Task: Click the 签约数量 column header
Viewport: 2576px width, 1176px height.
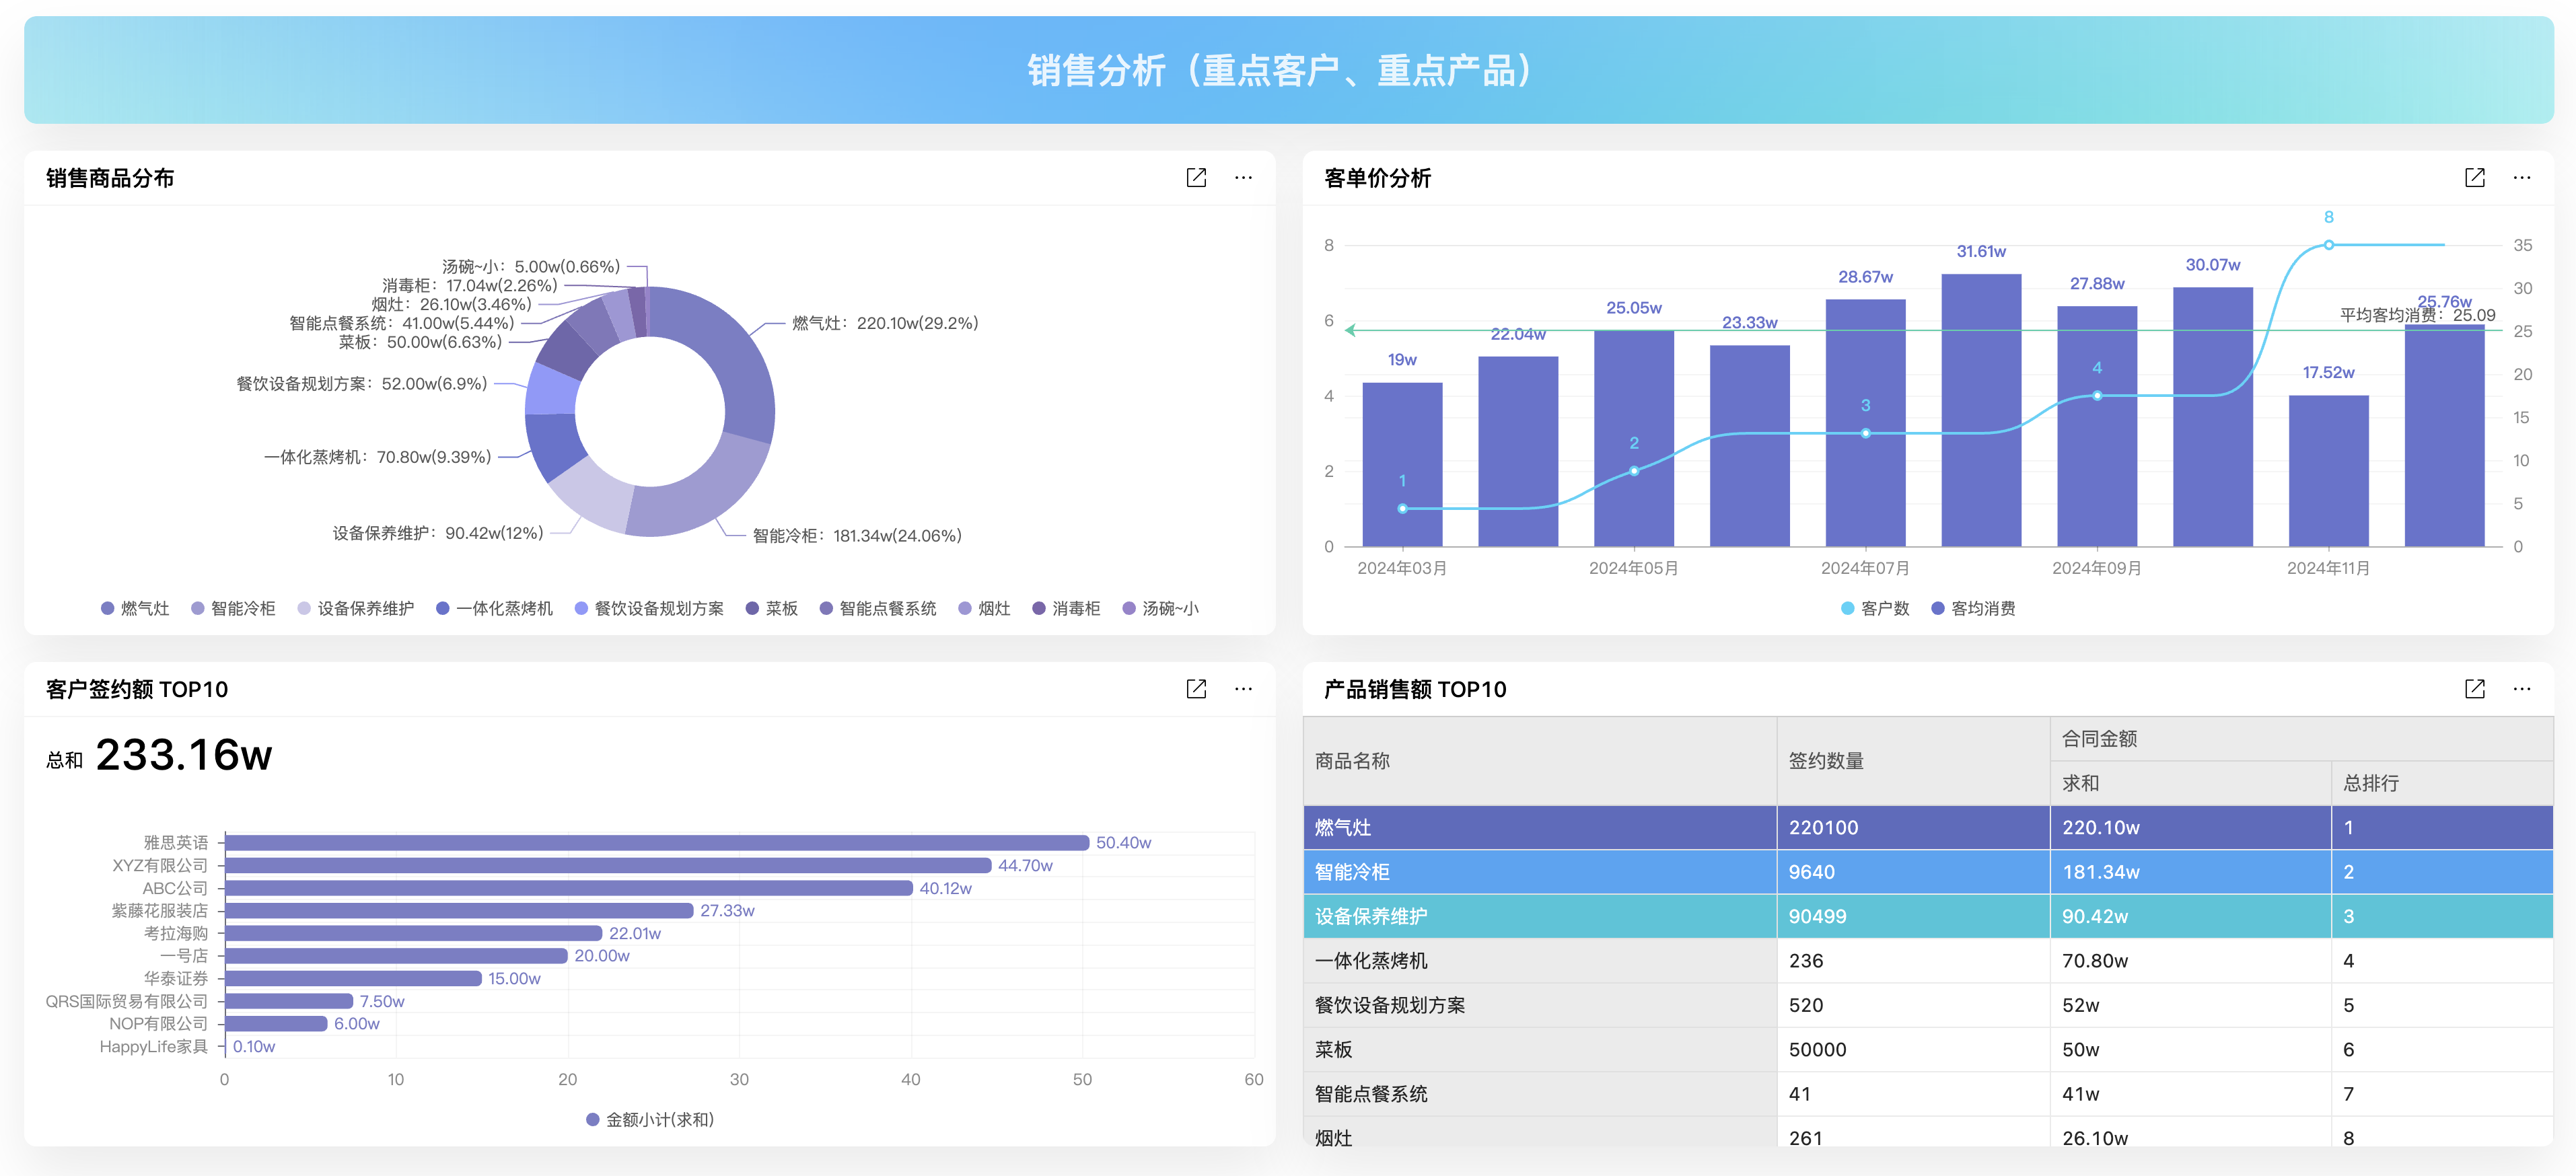Action: click(x=1913, y=761)
